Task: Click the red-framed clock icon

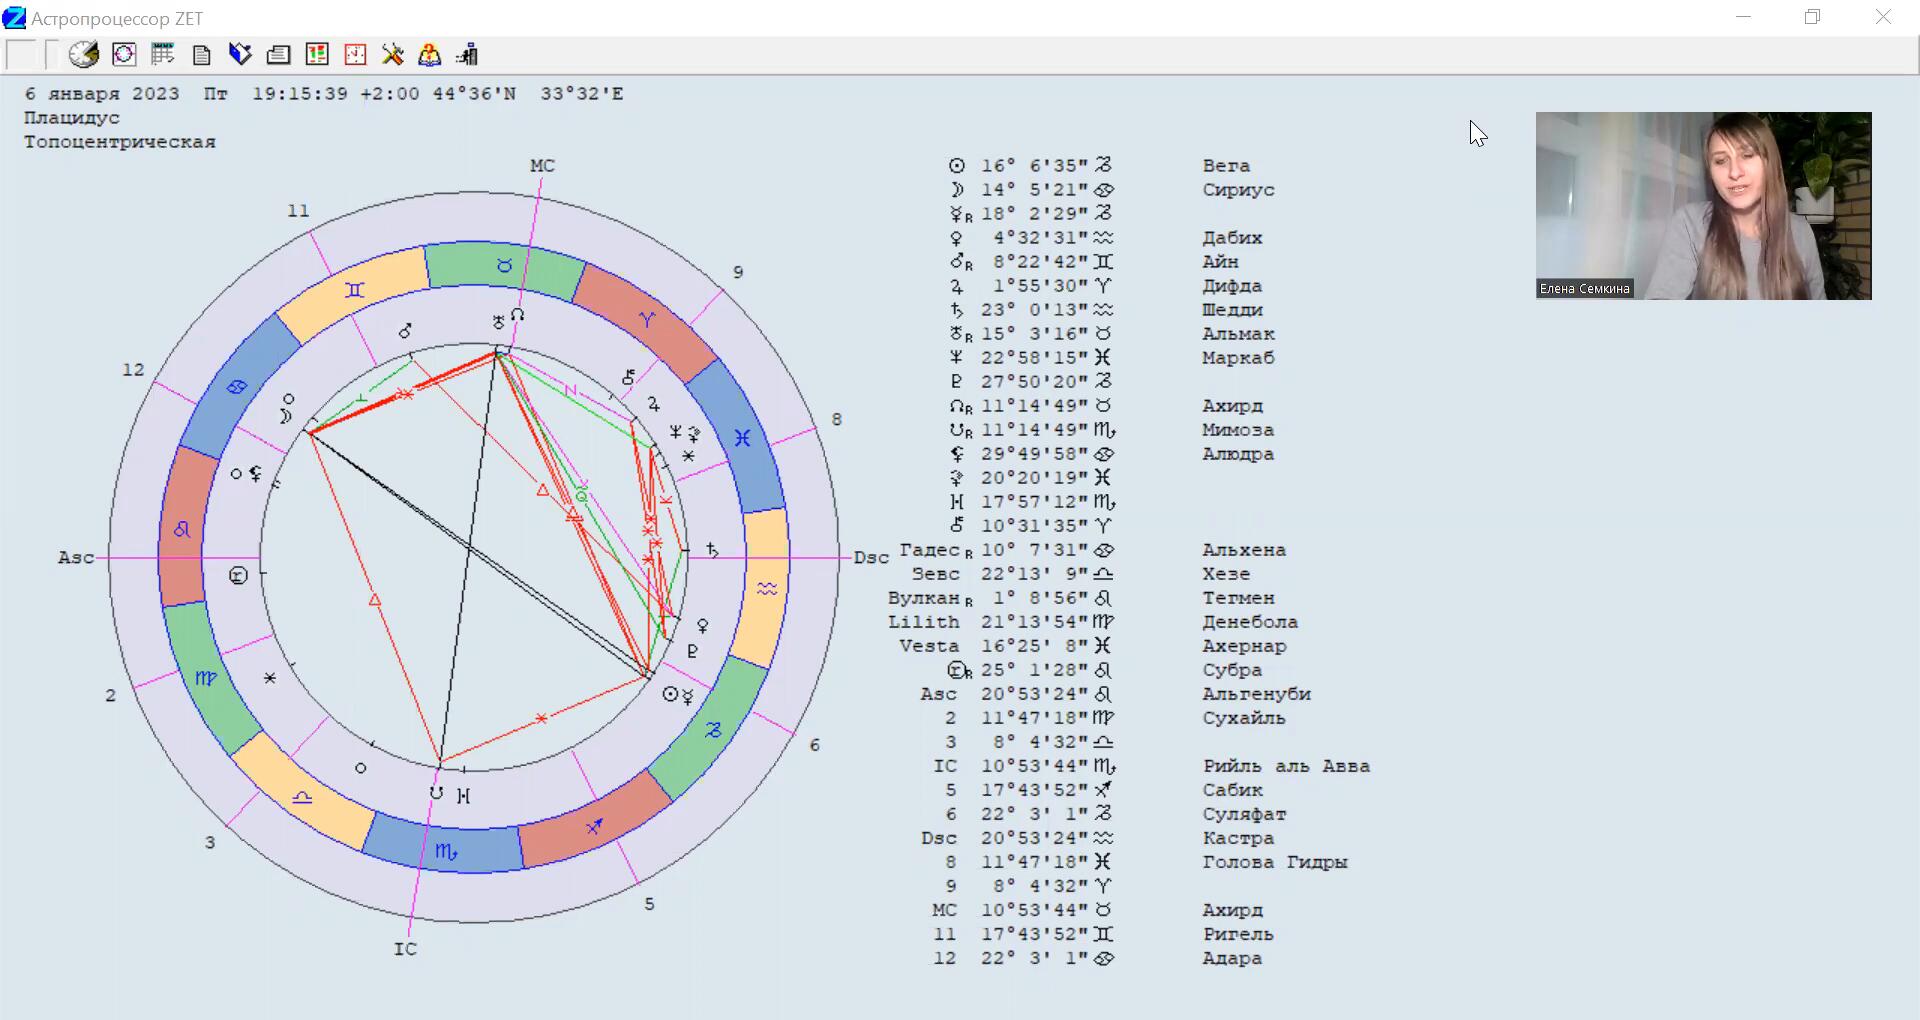Action: pos(355,54)
